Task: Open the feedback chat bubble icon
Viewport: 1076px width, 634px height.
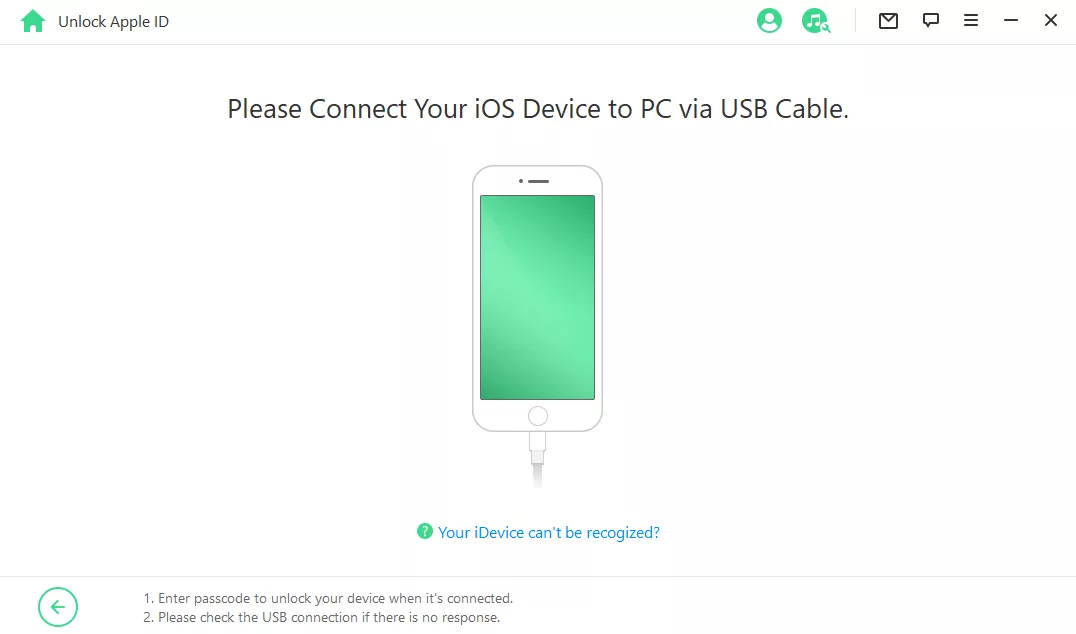Action: [931, 21]
